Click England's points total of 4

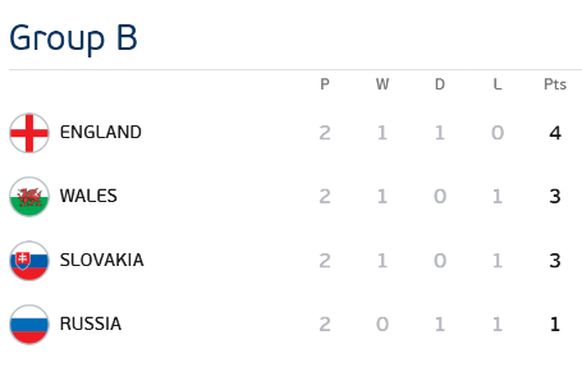point(555,133)
